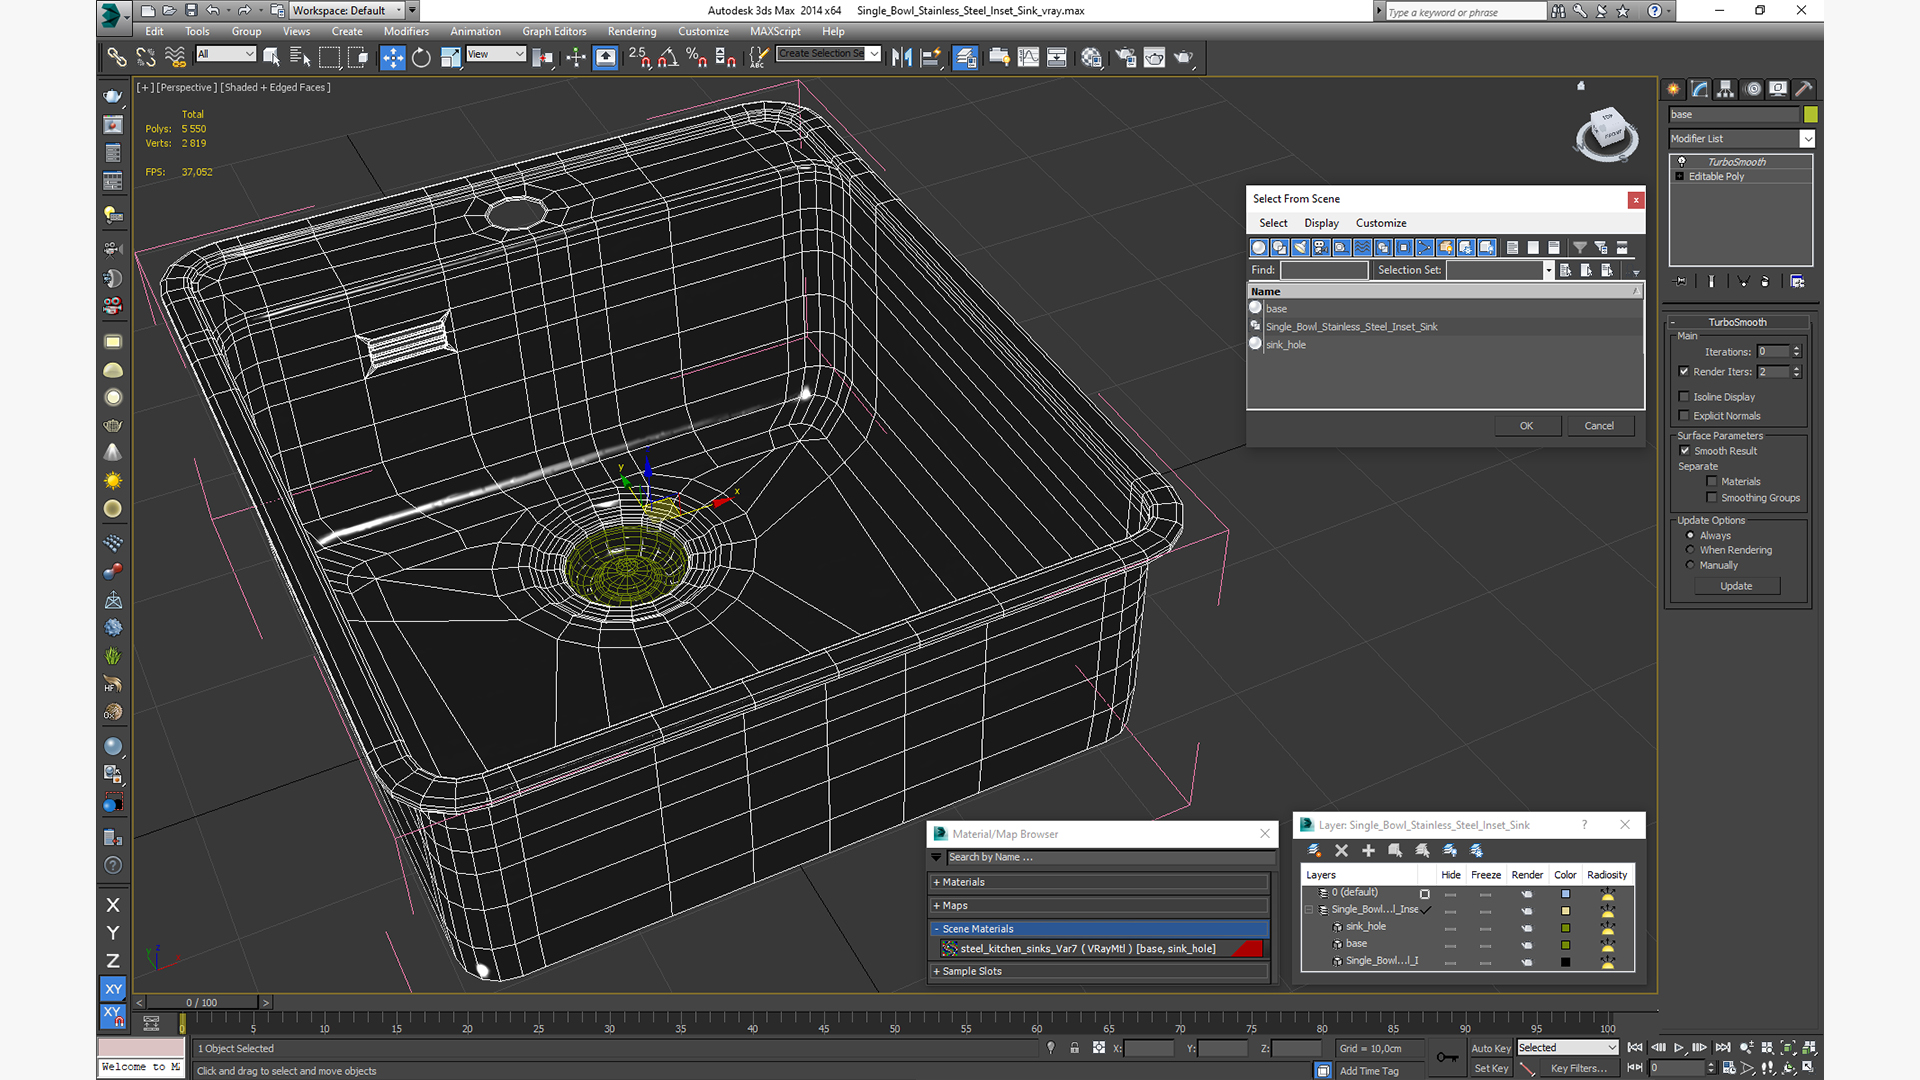The image size is (1920, 1080).
Task: Click the TurboSmooth Update button
Action: (1736, 586)
